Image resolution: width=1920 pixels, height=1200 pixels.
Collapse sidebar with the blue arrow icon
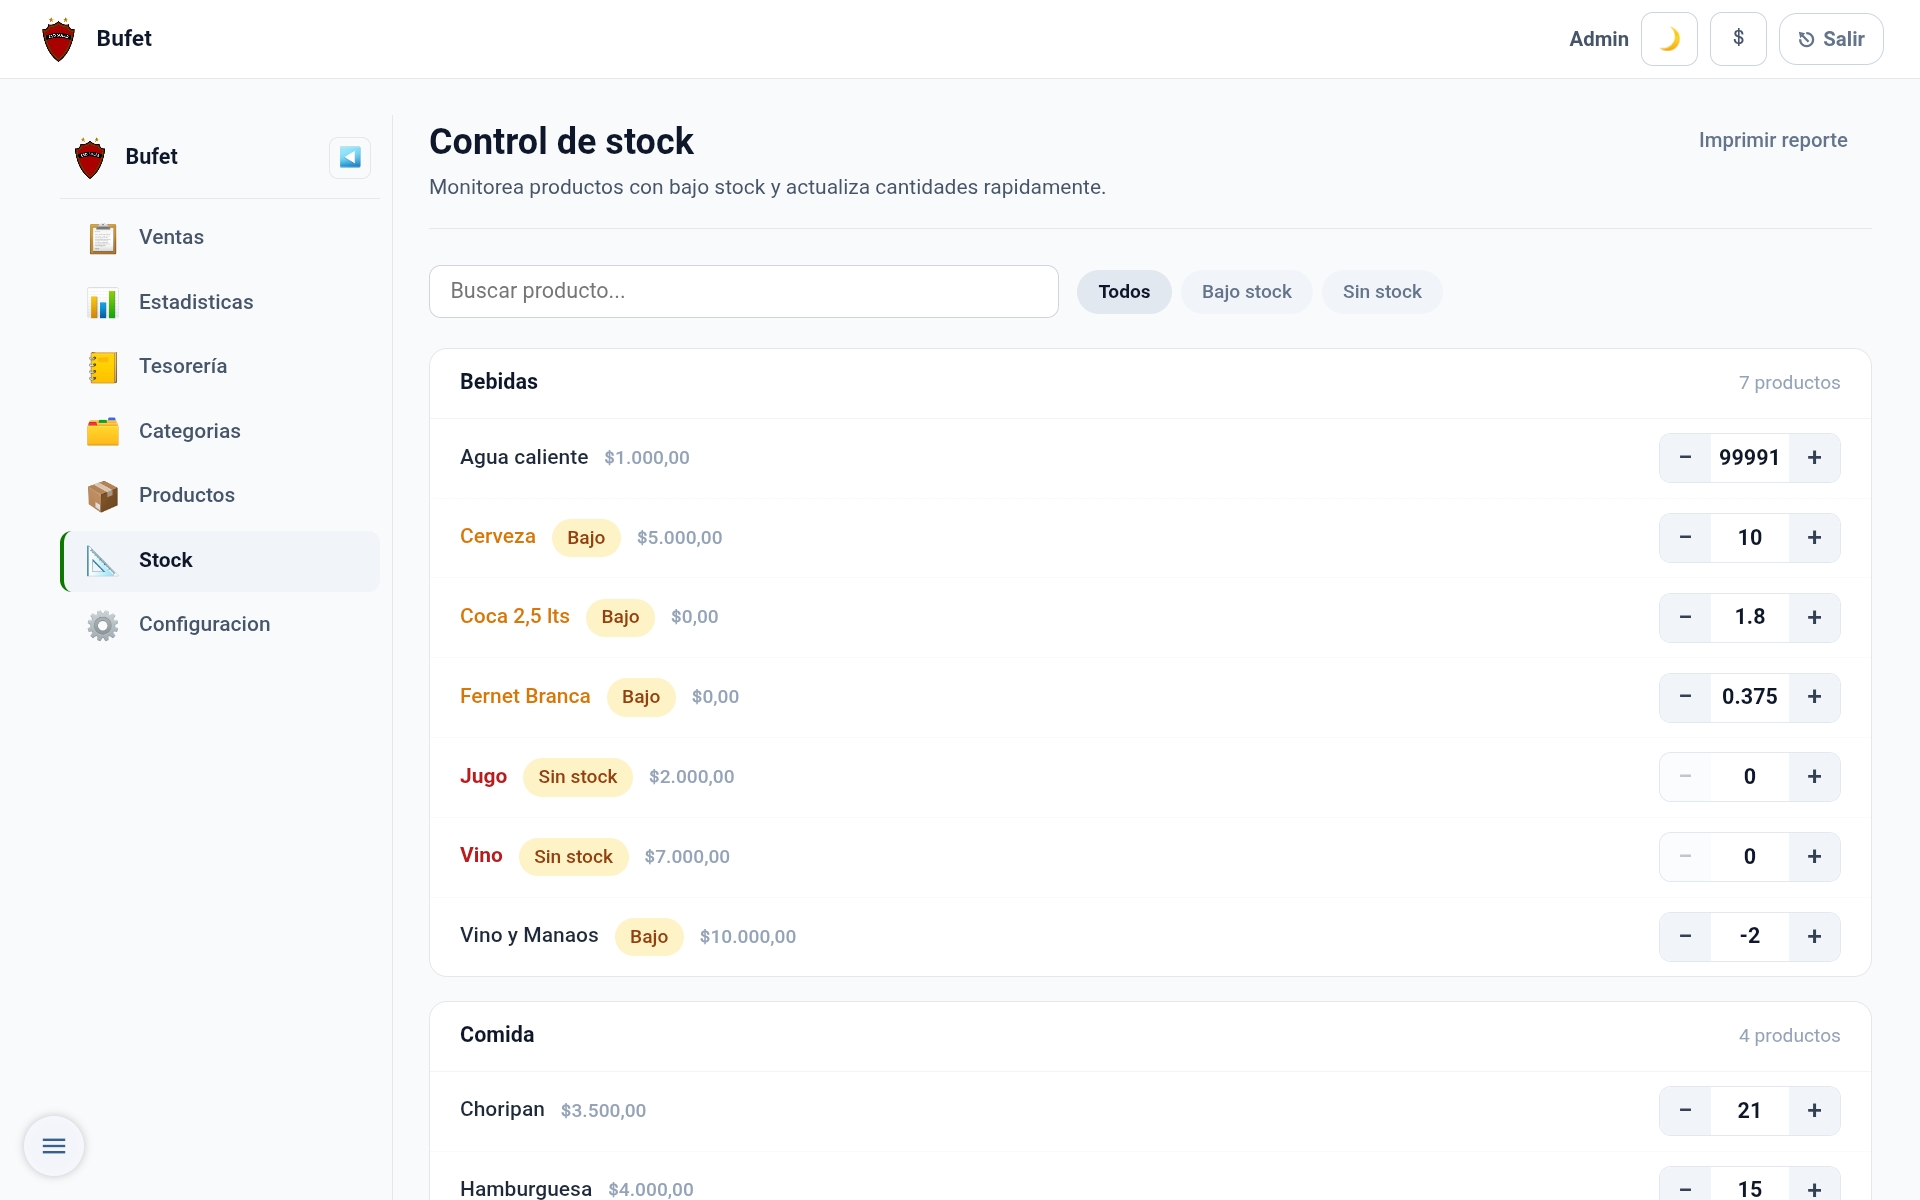[x=350, y=157]
